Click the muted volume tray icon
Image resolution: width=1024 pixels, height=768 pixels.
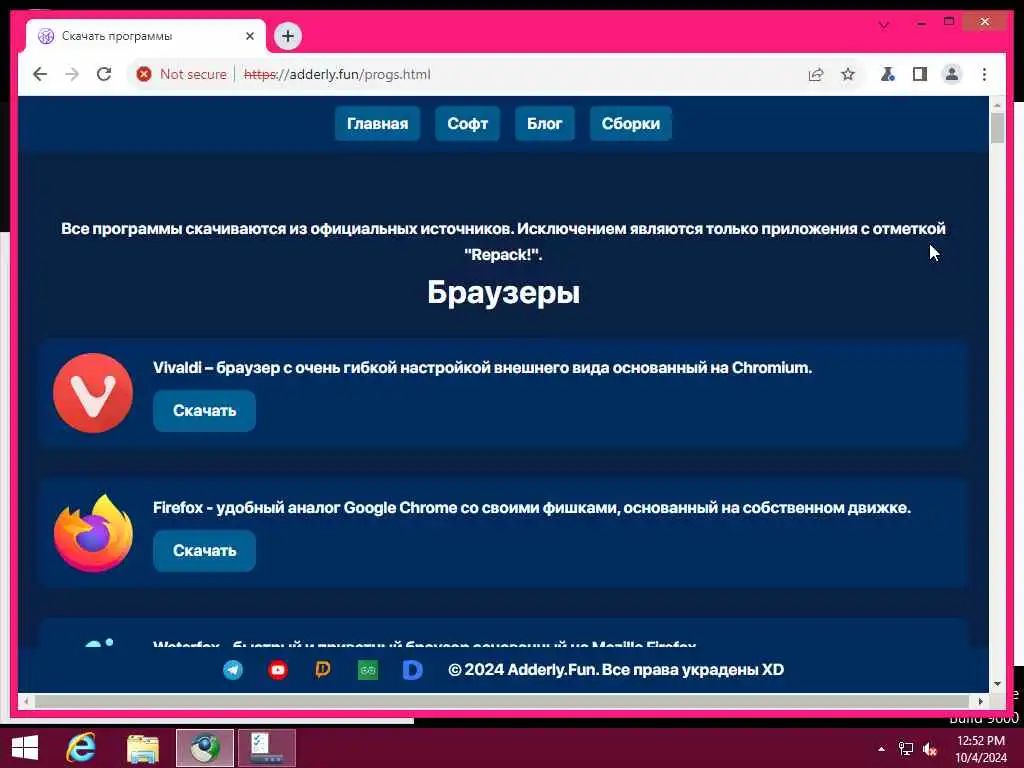(930, 749)
